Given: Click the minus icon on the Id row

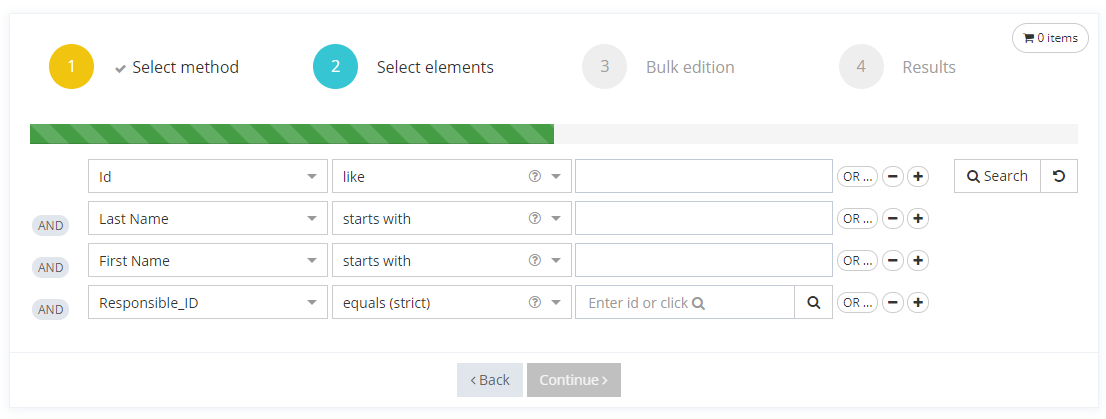Looking at the screenshot, I should point(894,176).
